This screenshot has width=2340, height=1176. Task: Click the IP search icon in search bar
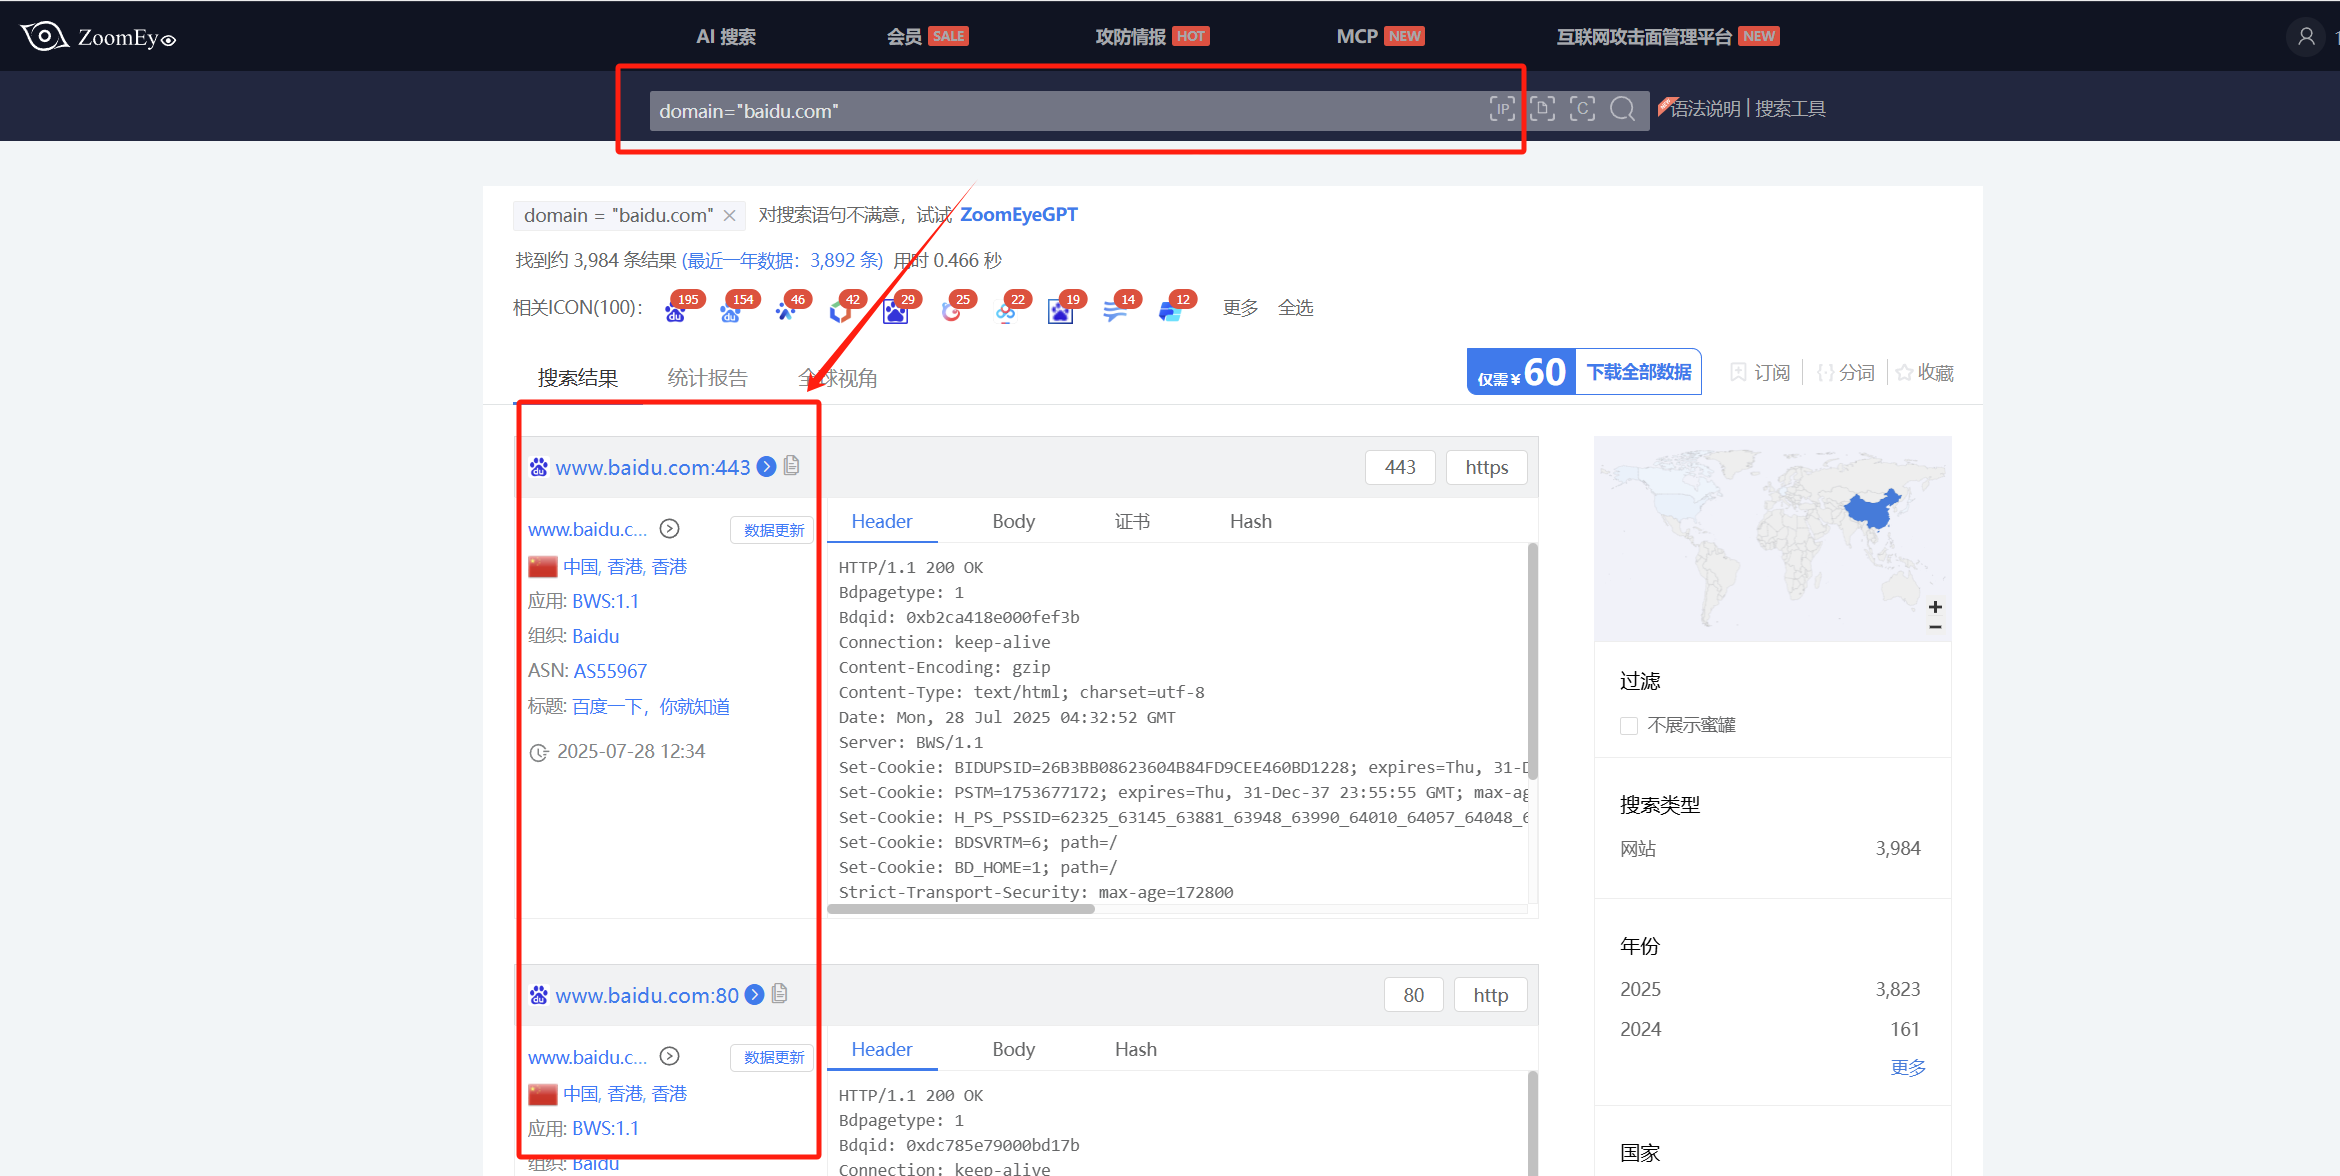coord(1502,109)
